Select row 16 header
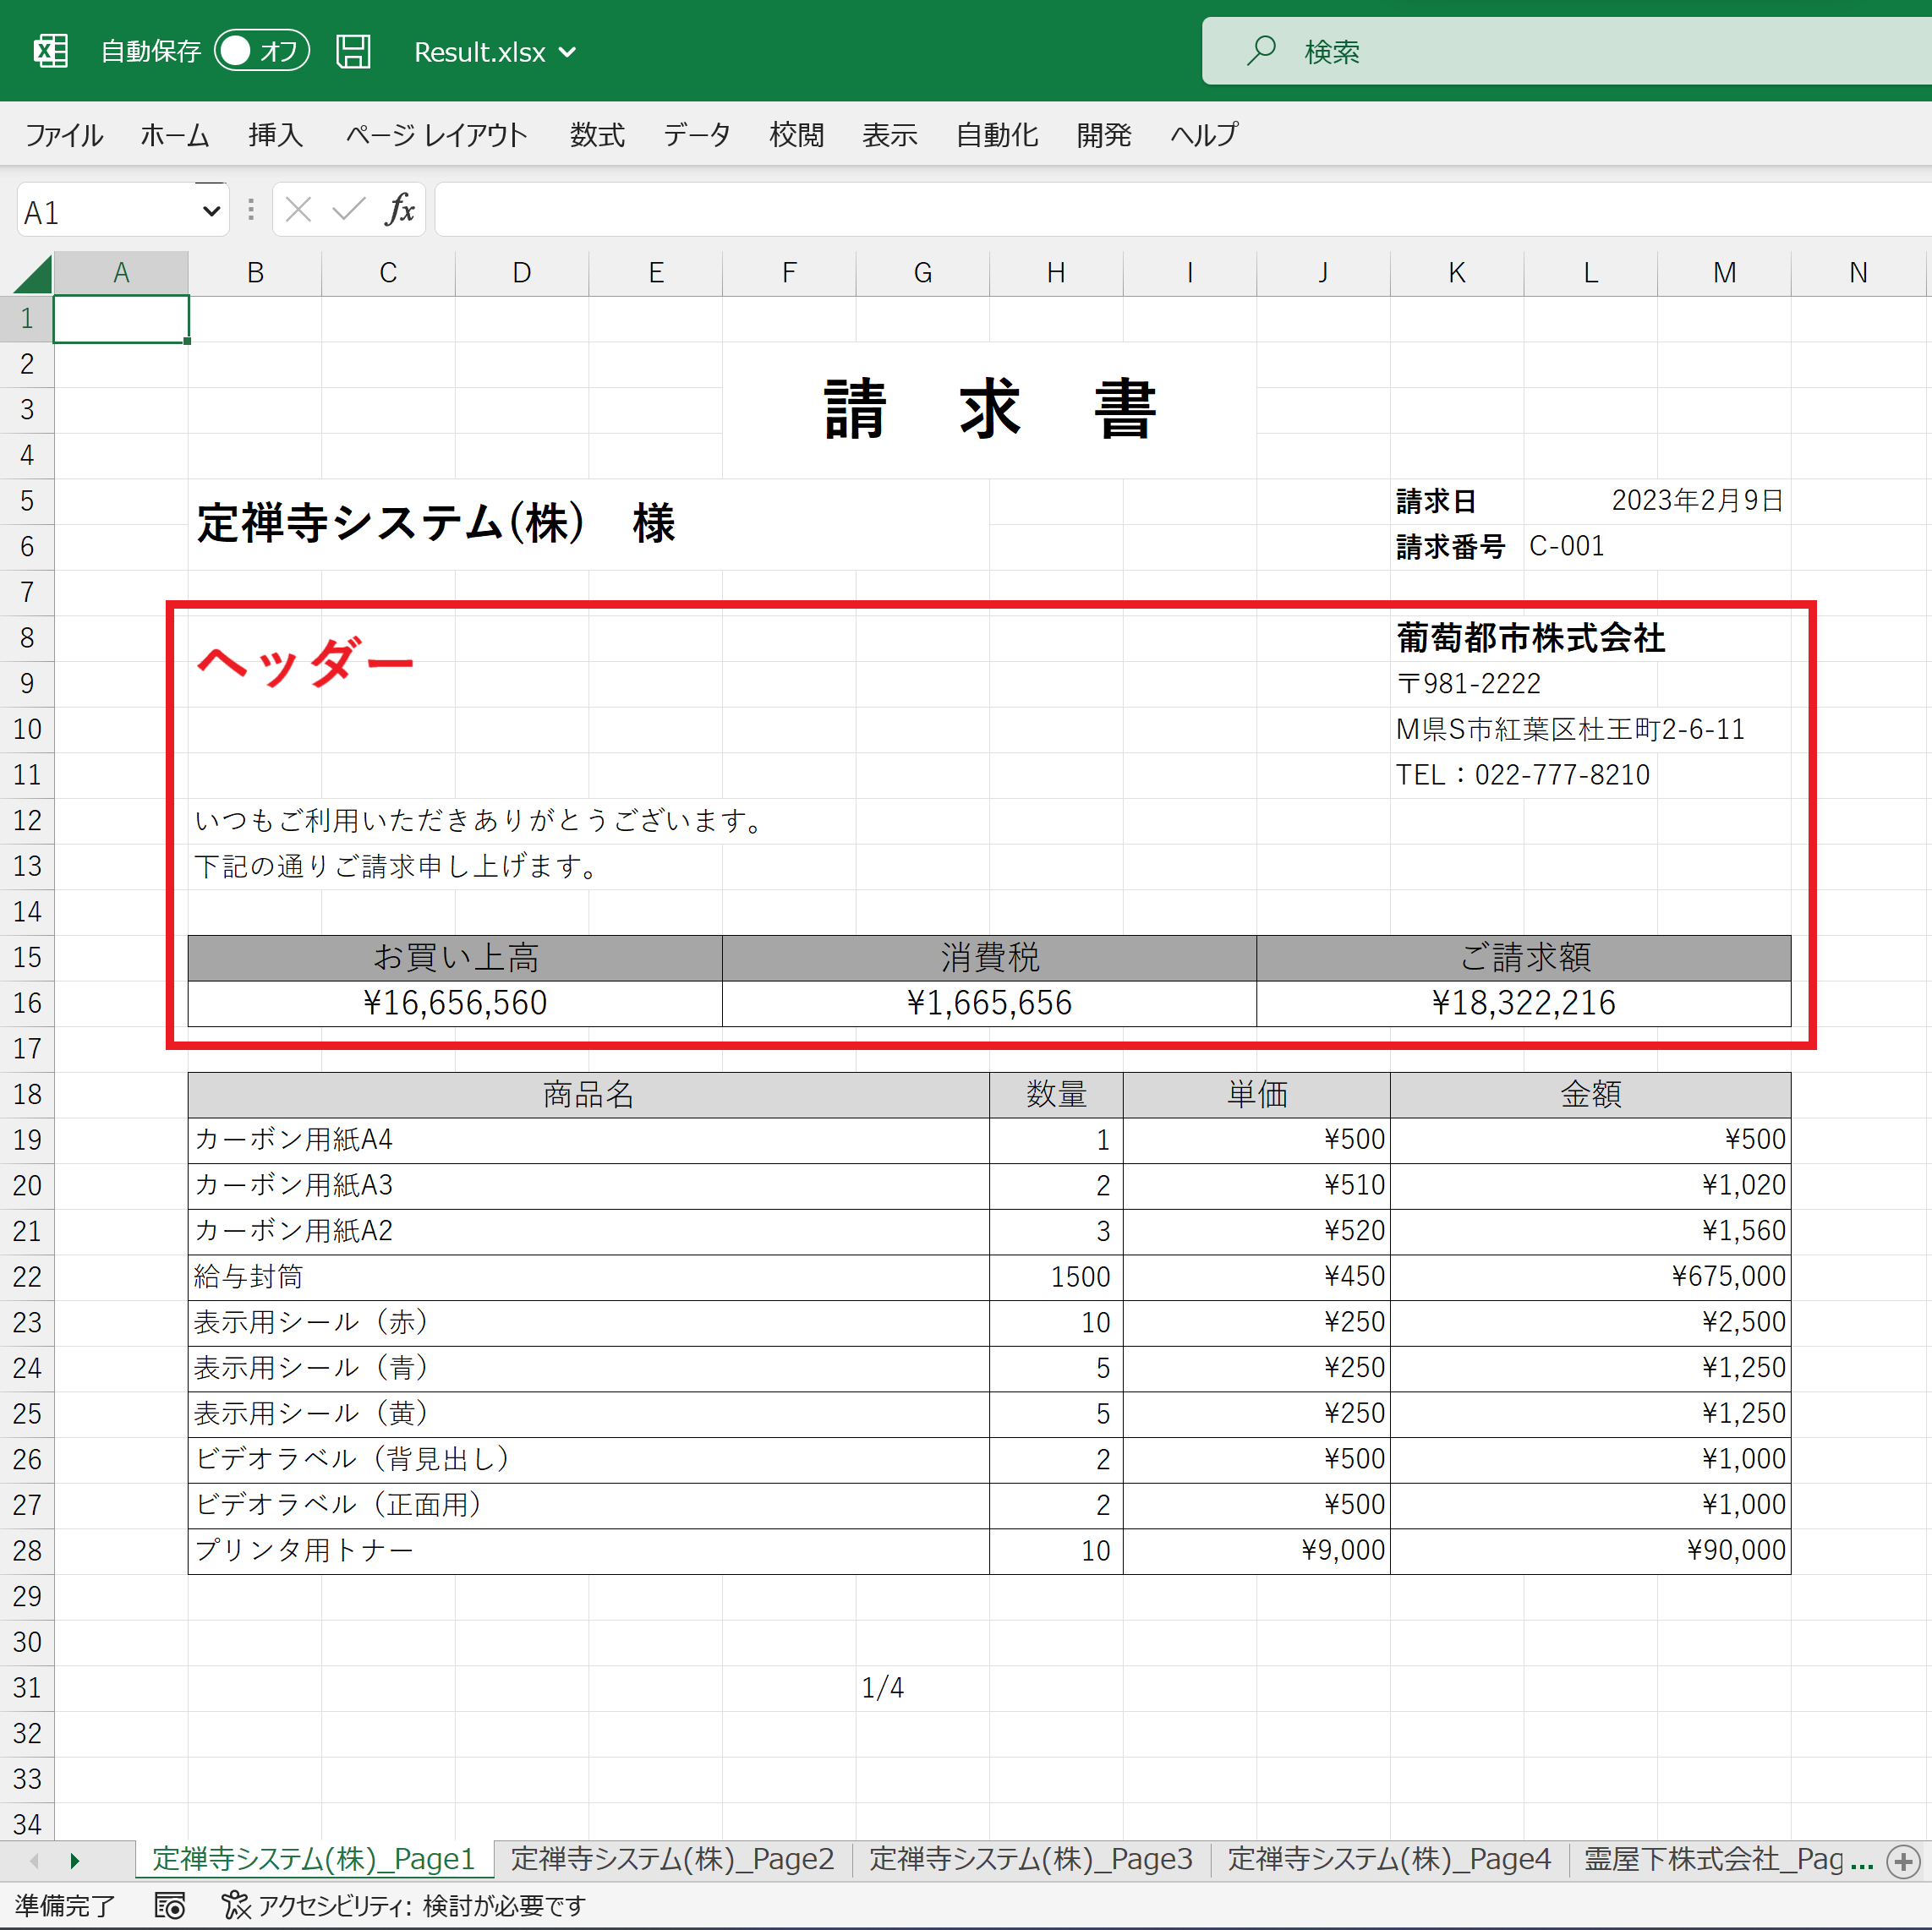 coord(27,1003)
